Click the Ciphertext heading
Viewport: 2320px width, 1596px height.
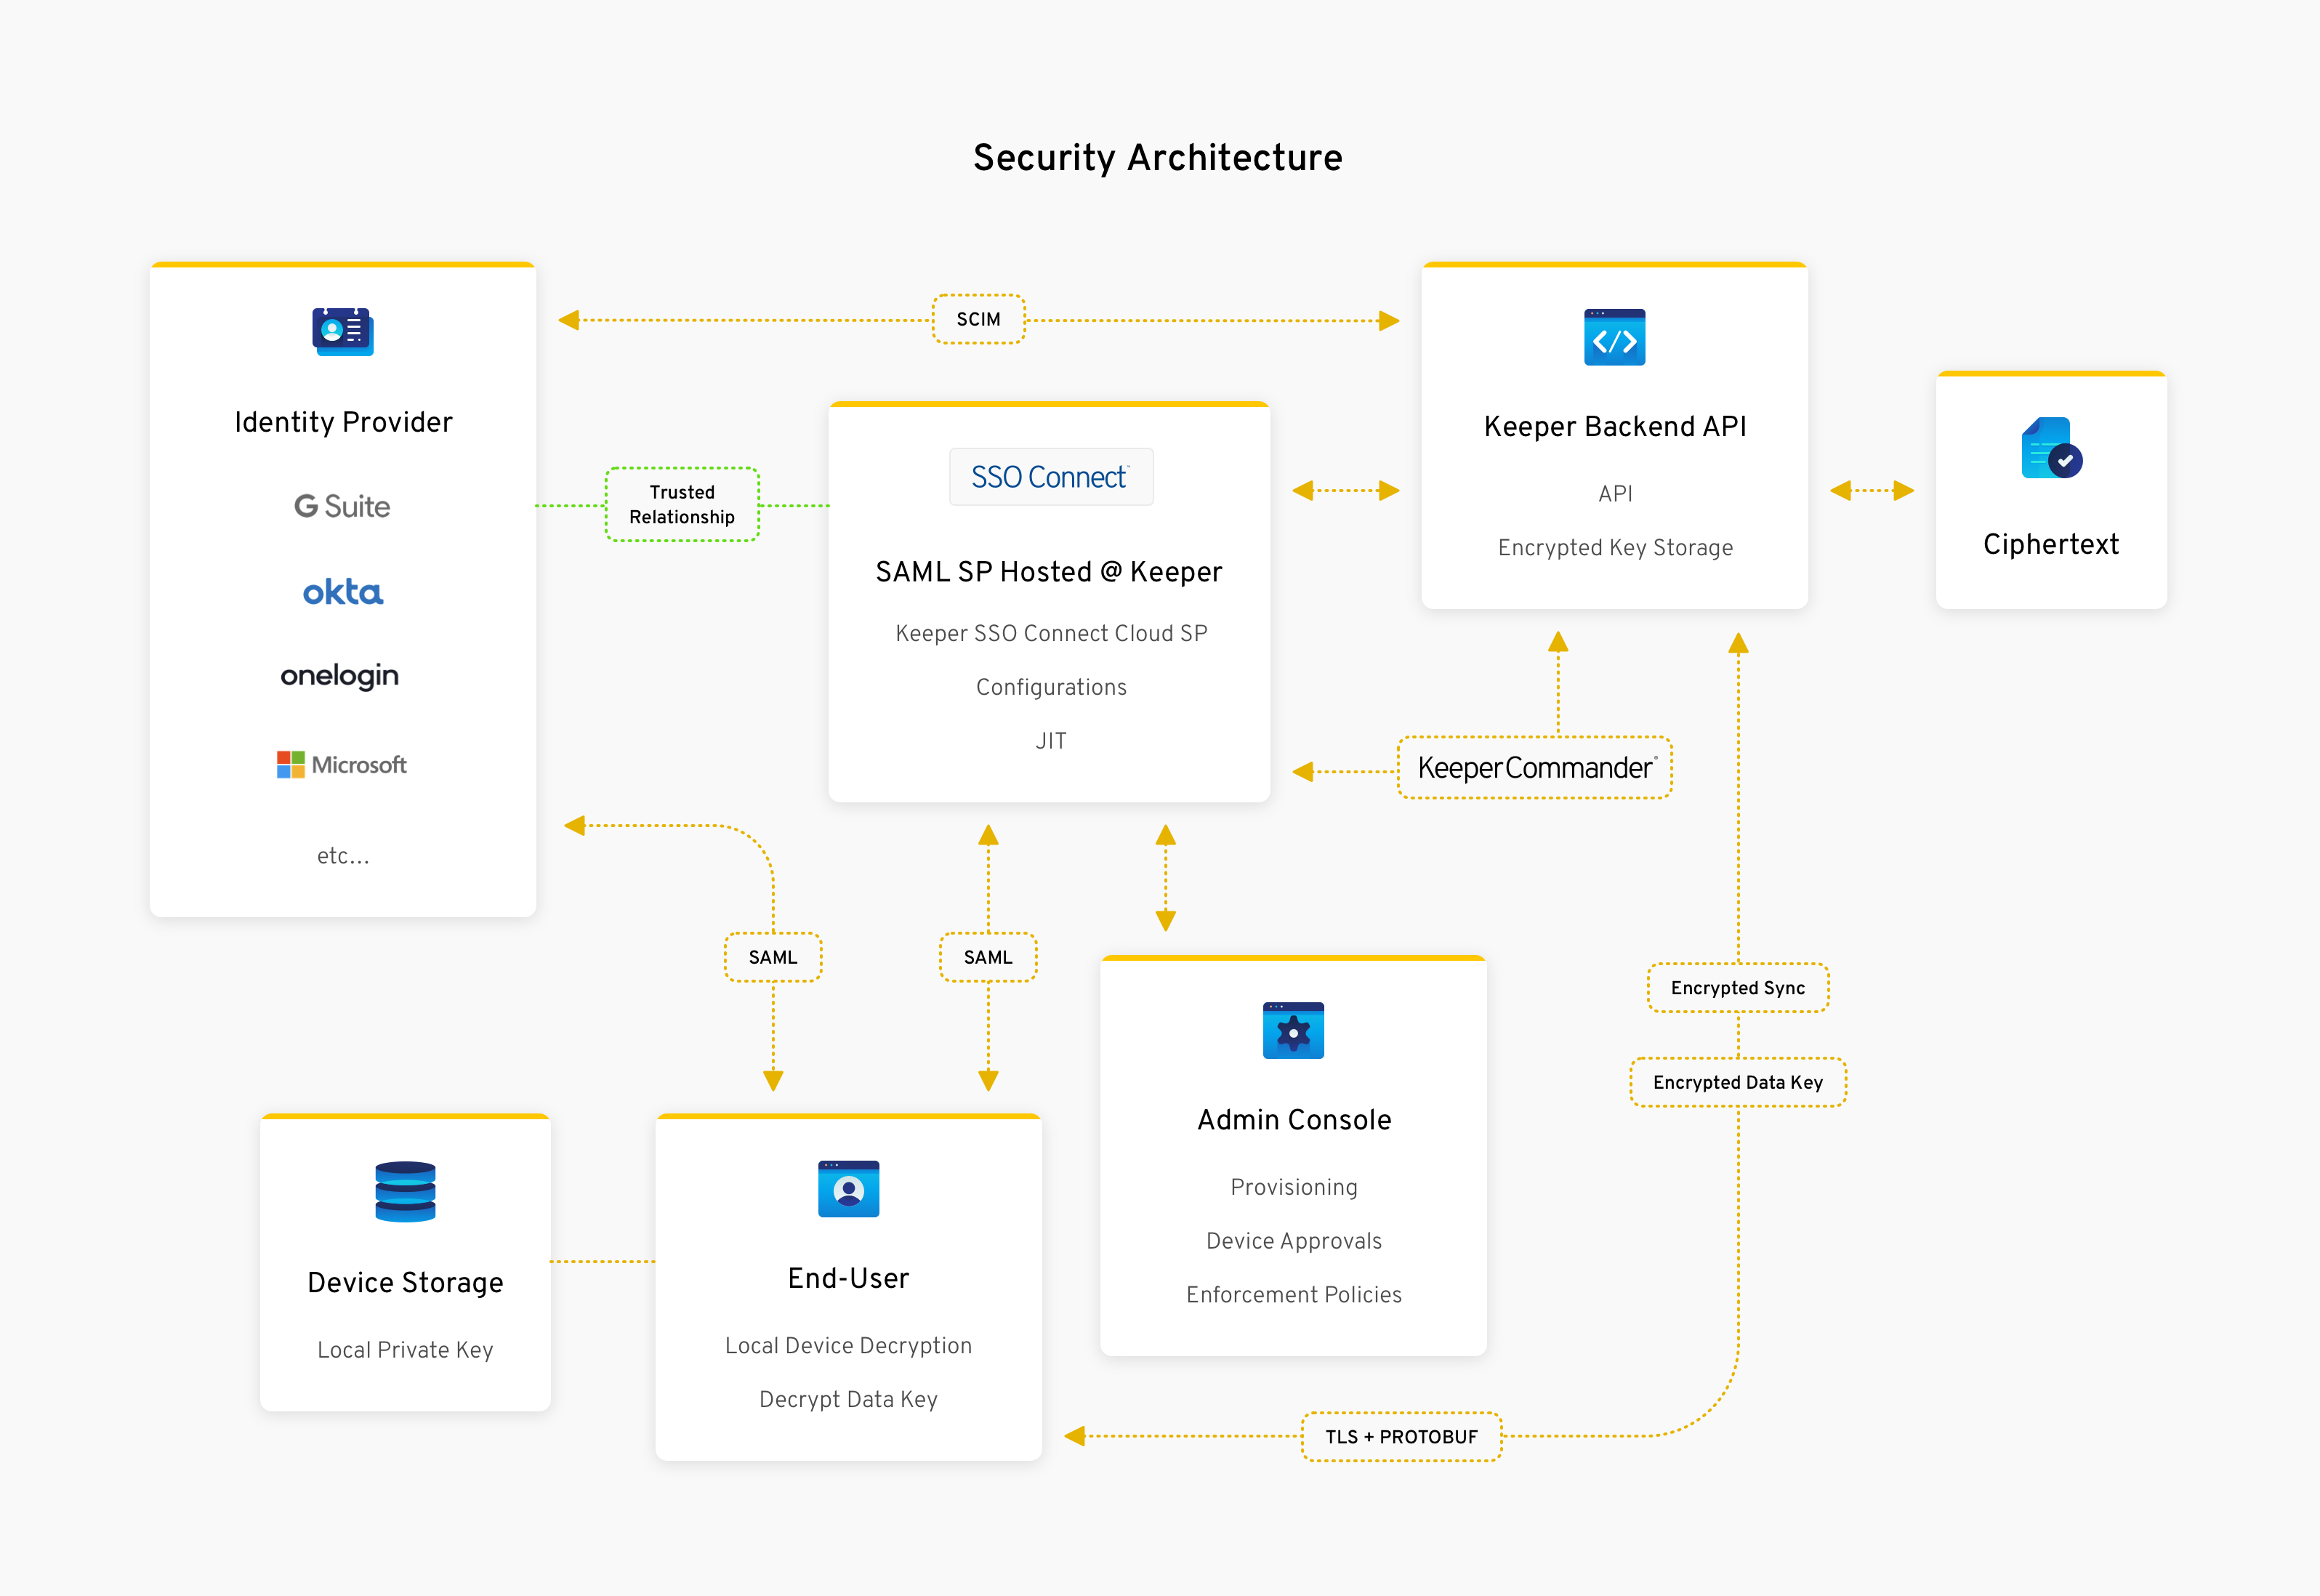[x=2051, y=544]
